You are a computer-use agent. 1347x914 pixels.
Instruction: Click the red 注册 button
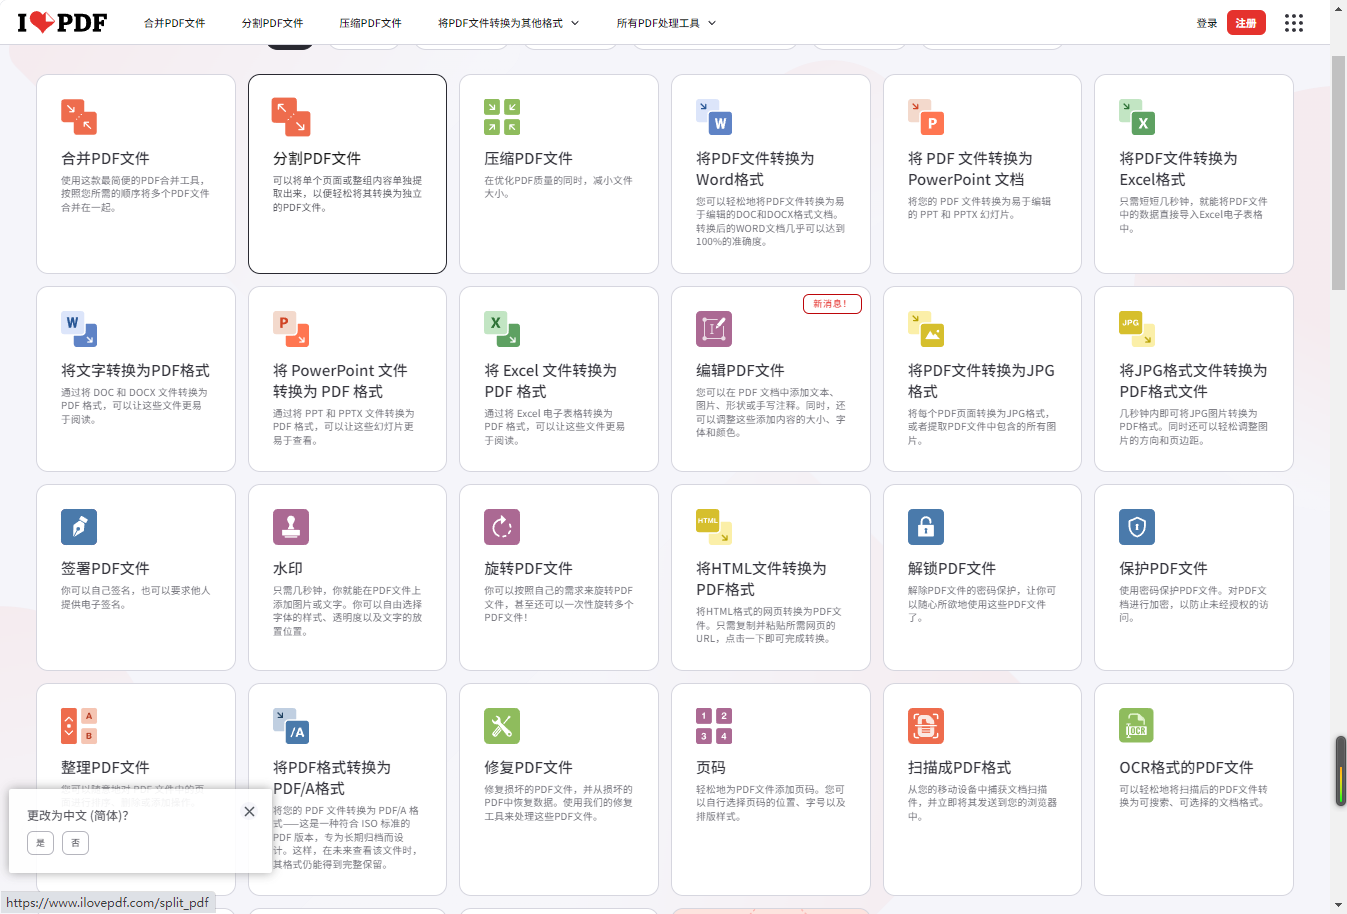[x=1246, y=23]
